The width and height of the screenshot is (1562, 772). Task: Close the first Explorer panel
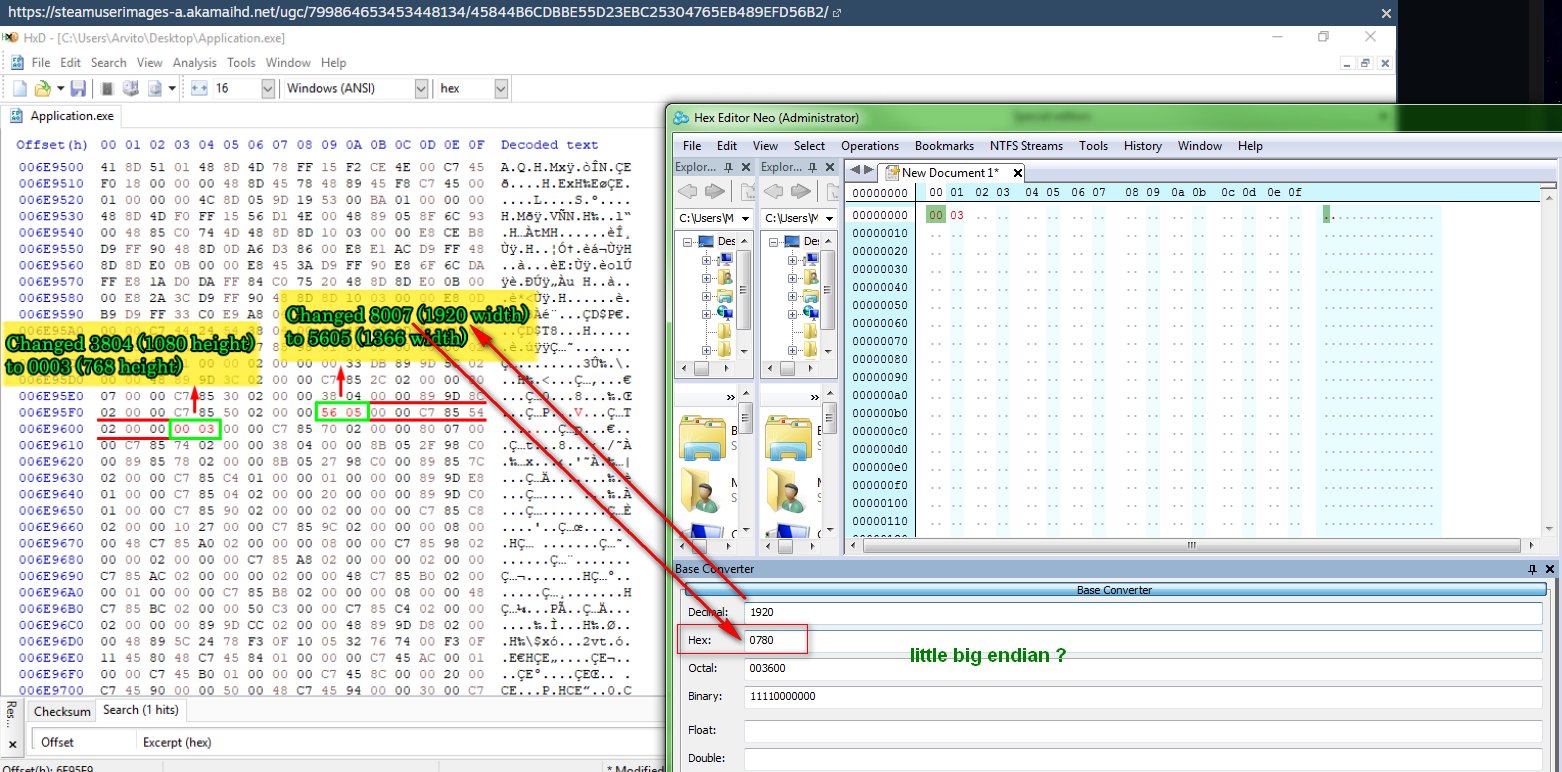747,167
